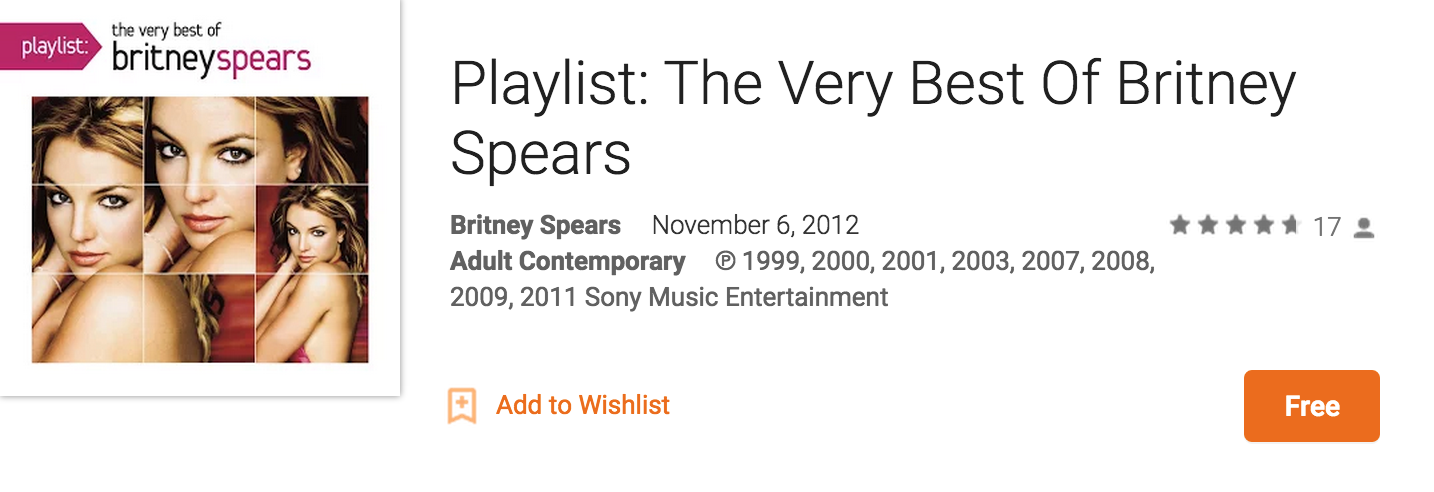The width and height of the screenshot is (1434, 492).
Task: Click the person icon beside rating count
Action: (1363, 227)
